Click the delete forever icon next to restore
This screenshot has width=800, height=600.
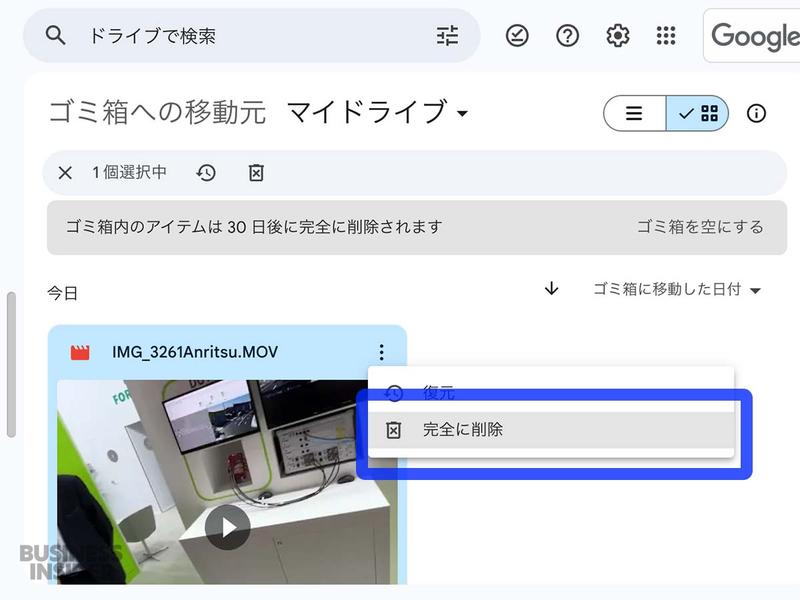point(254,172)
